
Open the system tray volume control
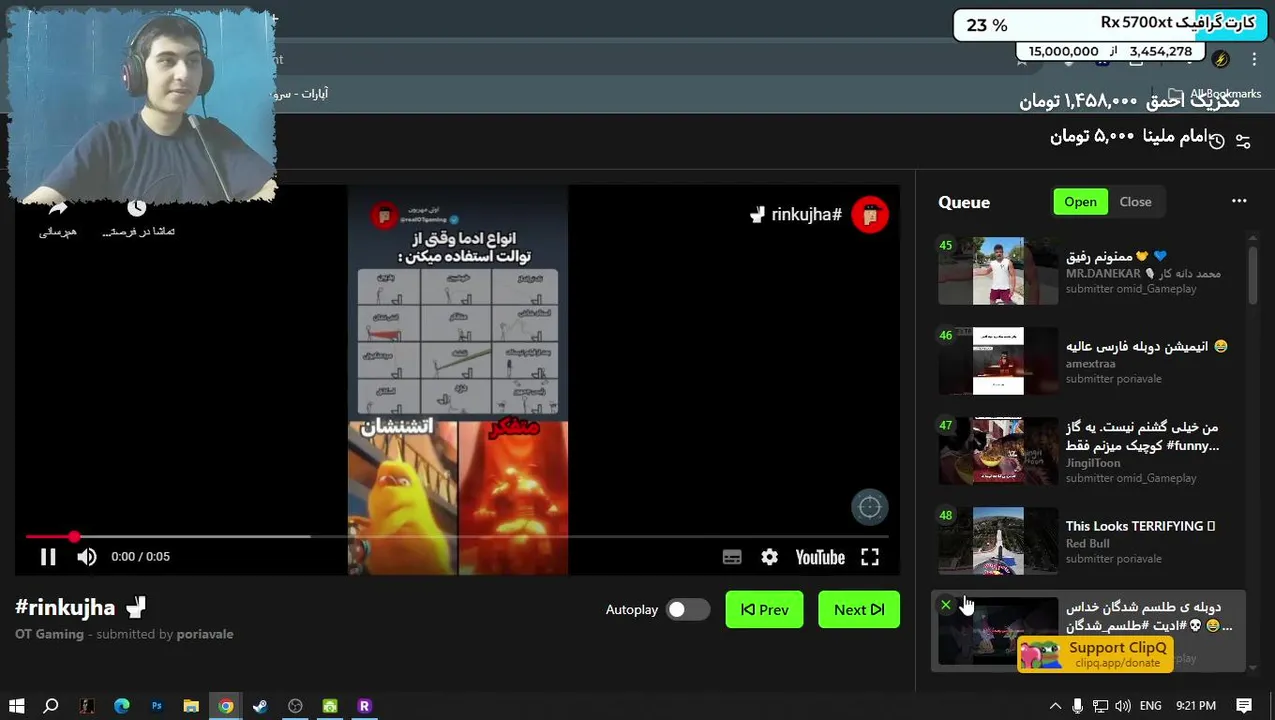click(x=1123, y=706)
